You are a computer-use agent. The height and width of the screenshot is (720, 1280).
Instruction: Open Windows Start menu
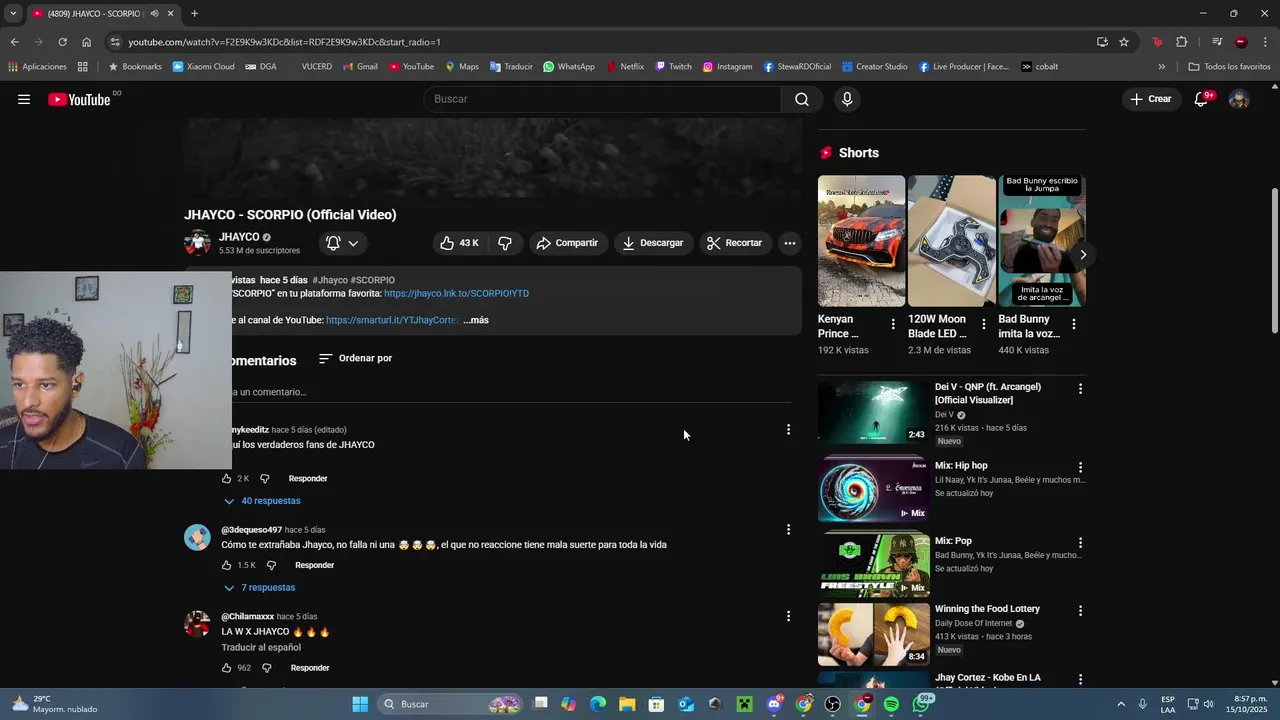(x=360, y=704)
